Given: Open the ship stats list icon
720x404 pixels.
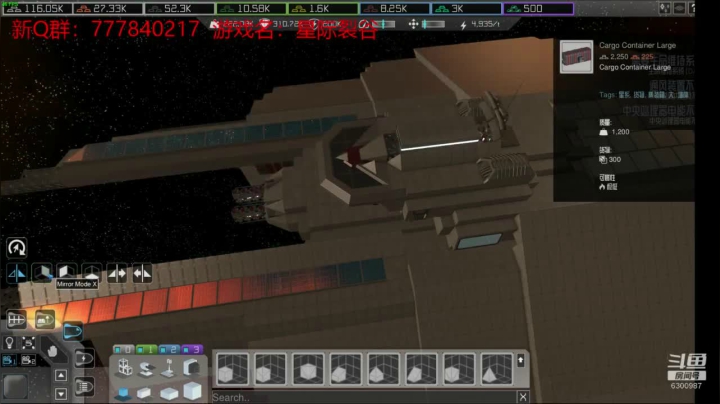Looking at the screenshot, I should (84, 386).
